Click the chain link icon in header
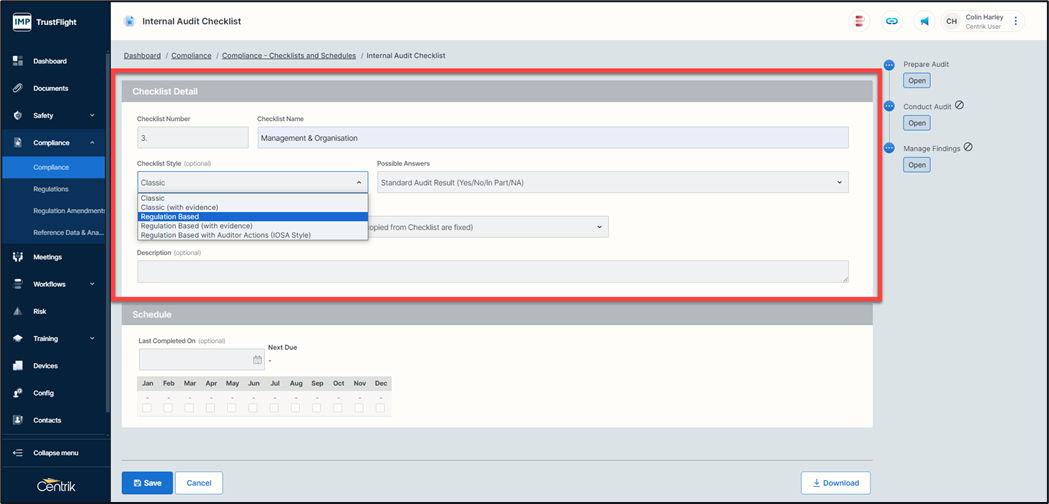 892,21
